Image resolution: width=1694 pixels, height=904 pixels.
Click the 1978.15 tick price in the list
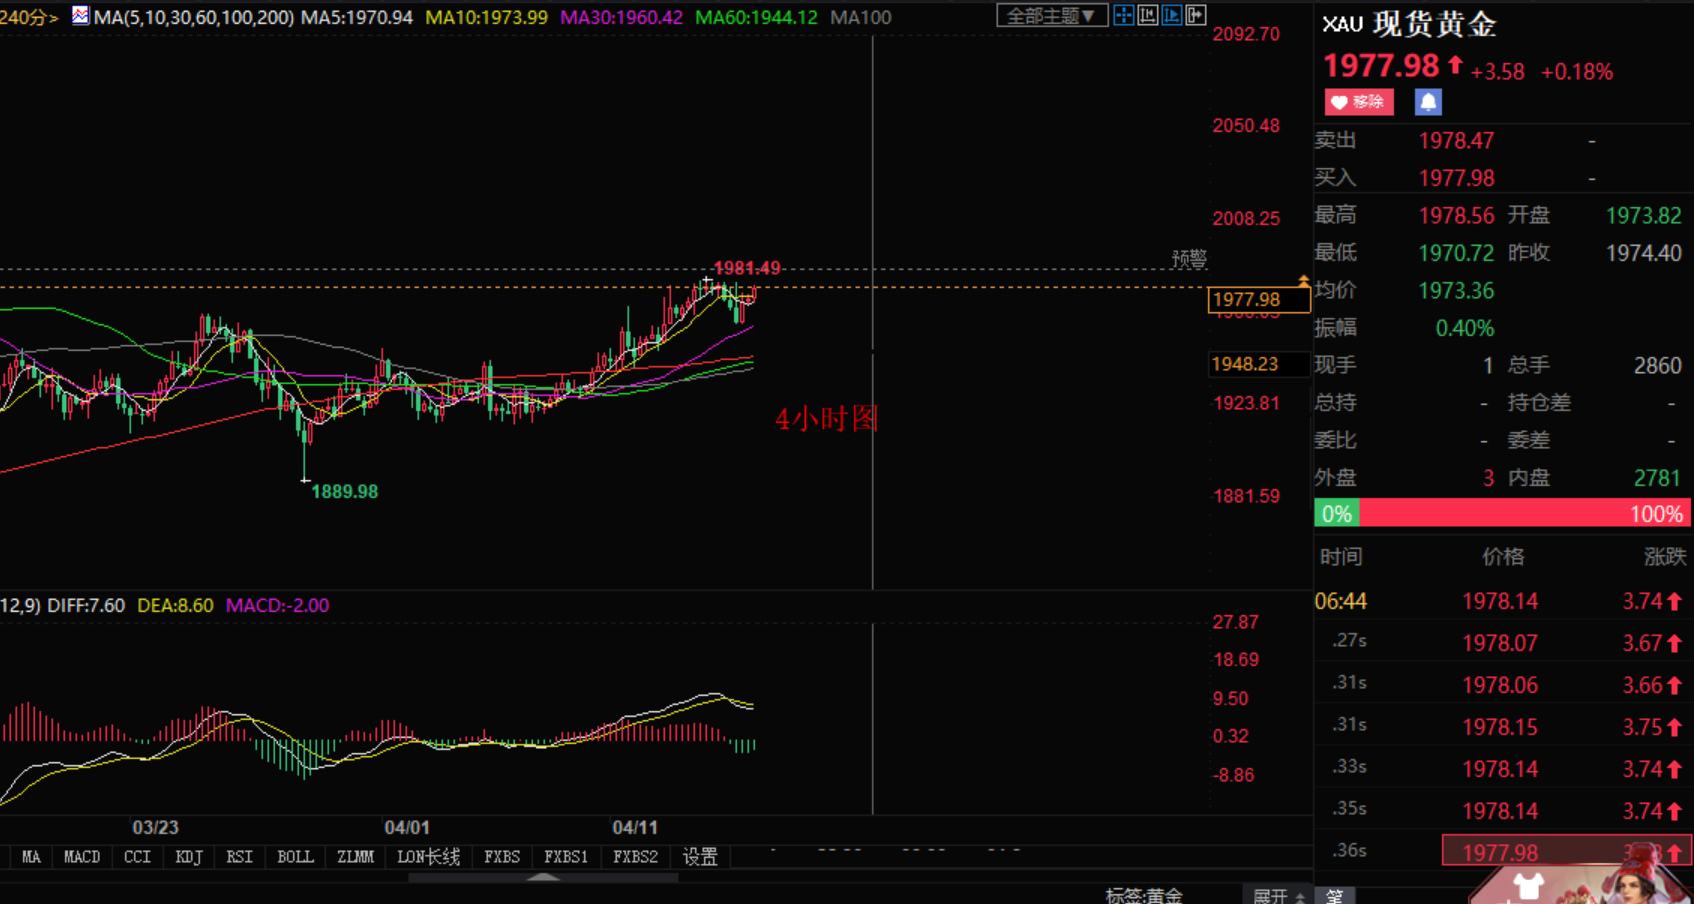pos(1500,727)
